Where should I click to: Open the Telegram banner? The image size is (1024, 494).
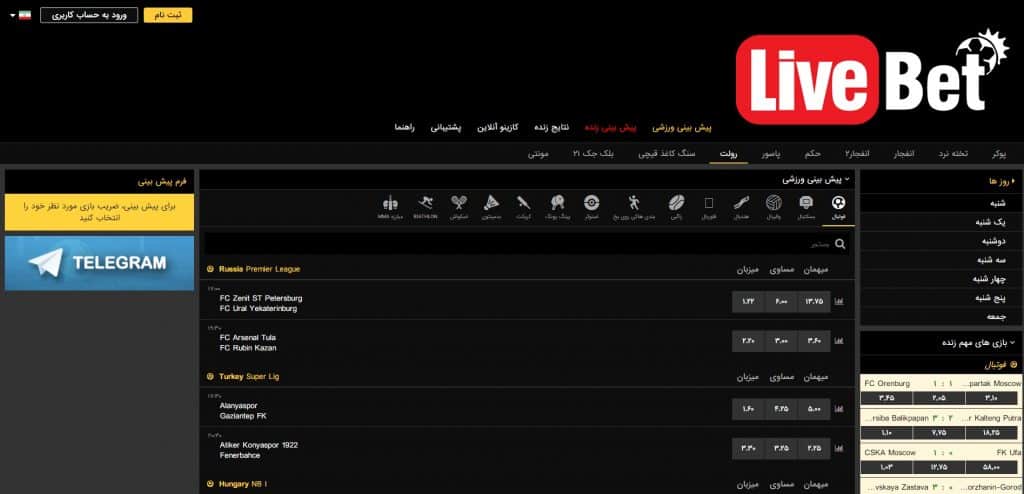[x=99, y=263]
